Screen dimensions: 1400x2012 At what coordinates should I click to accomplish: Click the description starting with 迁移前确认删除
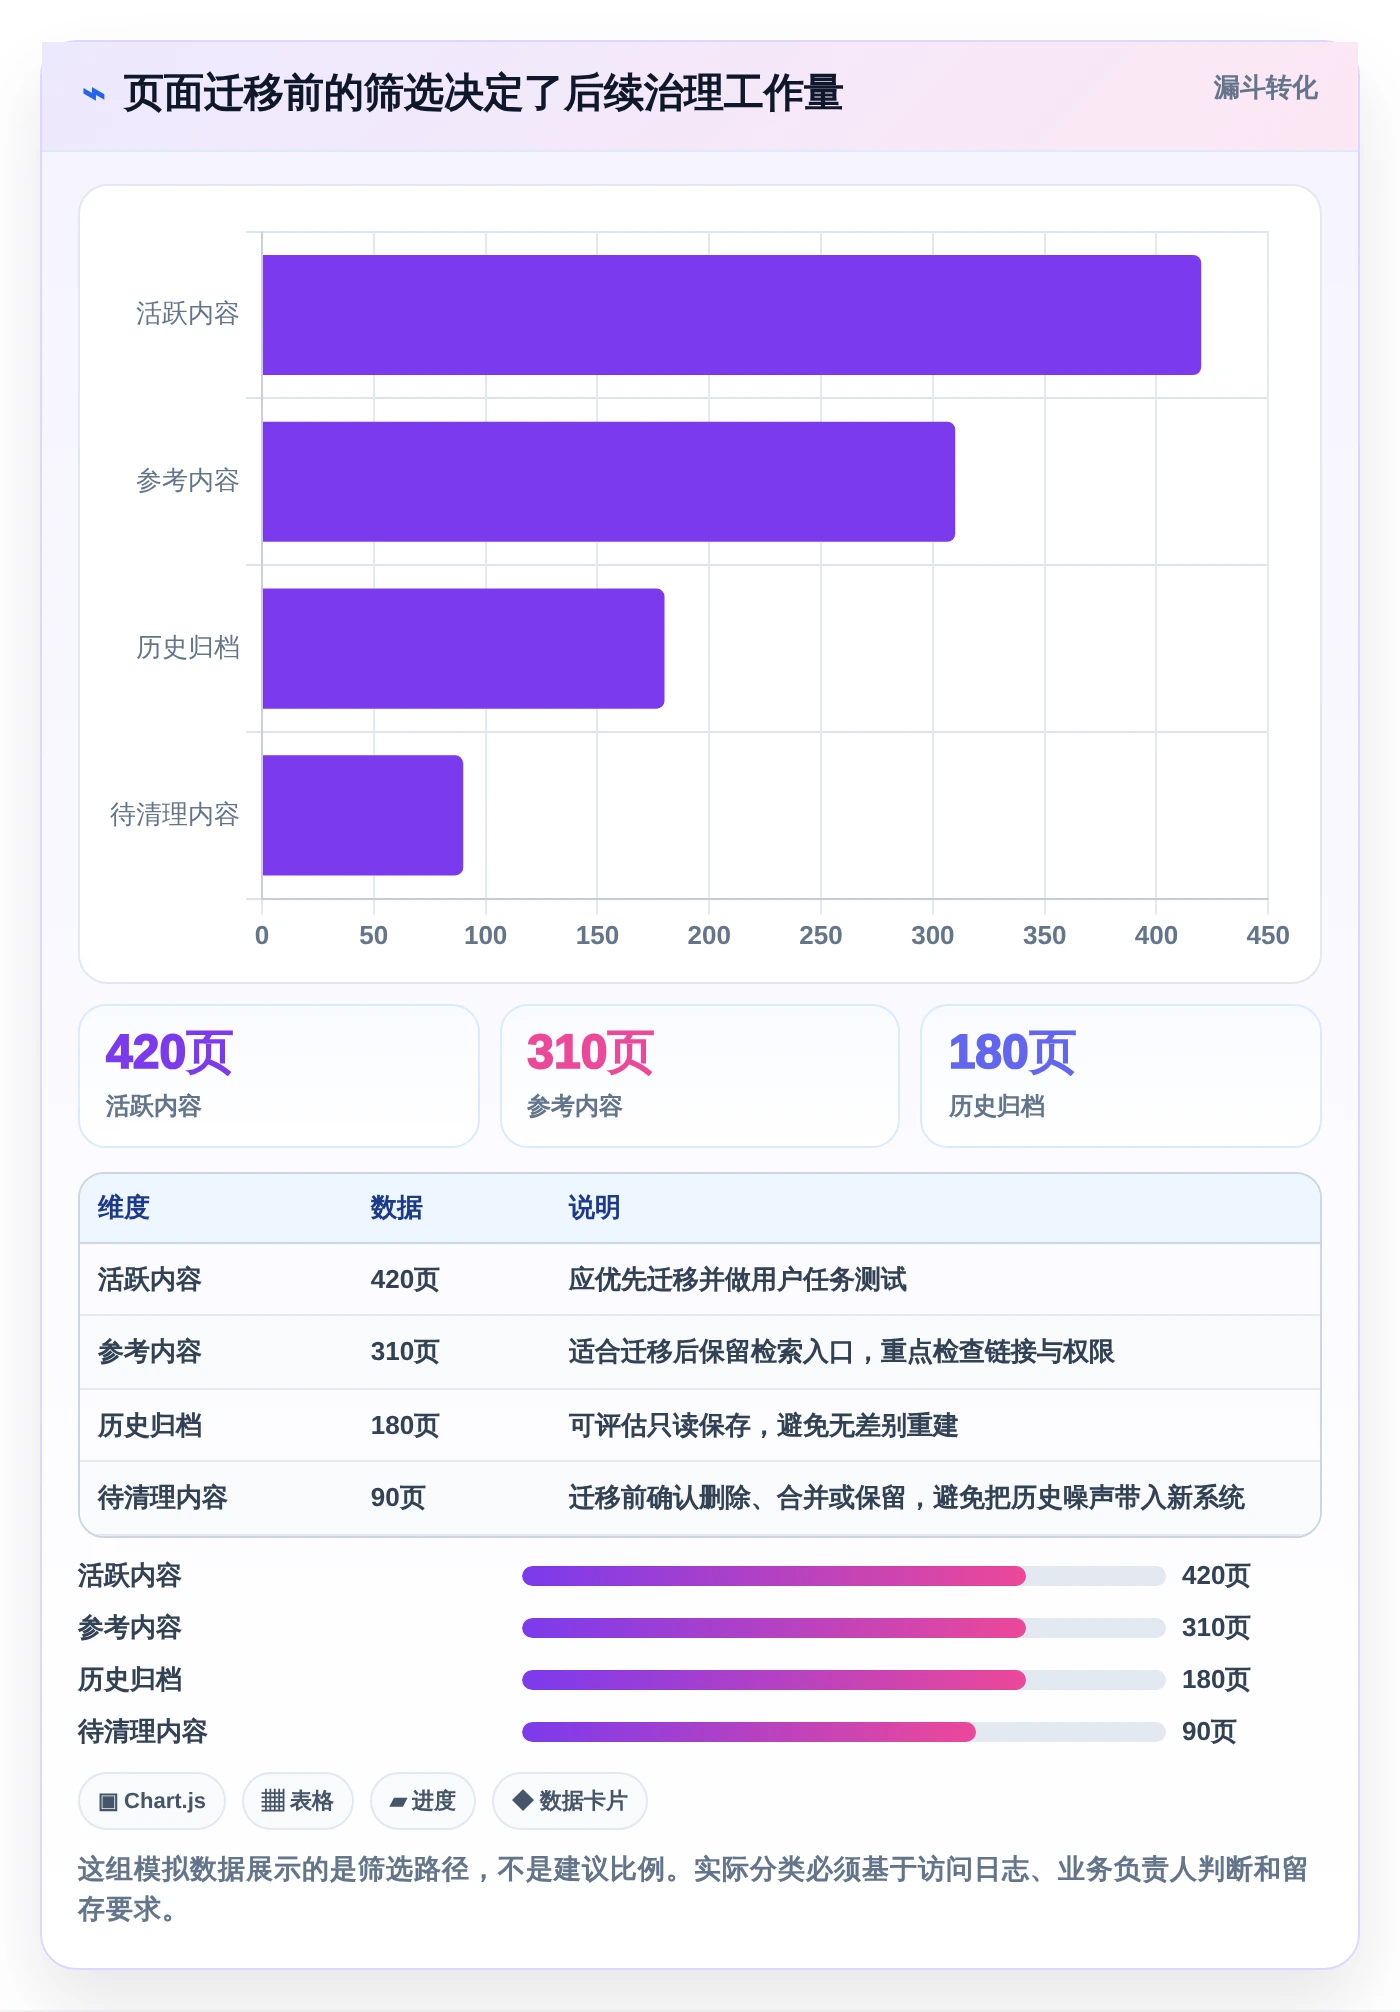[x=906, y=1498]
